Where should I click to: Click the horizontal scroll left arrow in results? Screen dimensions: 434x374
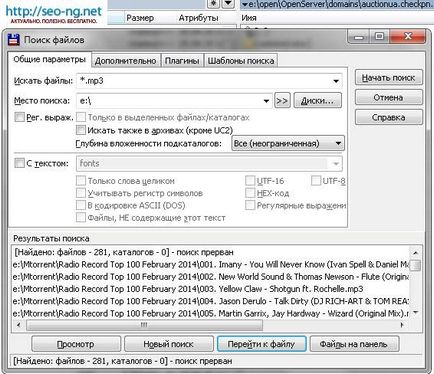[19, 325]
